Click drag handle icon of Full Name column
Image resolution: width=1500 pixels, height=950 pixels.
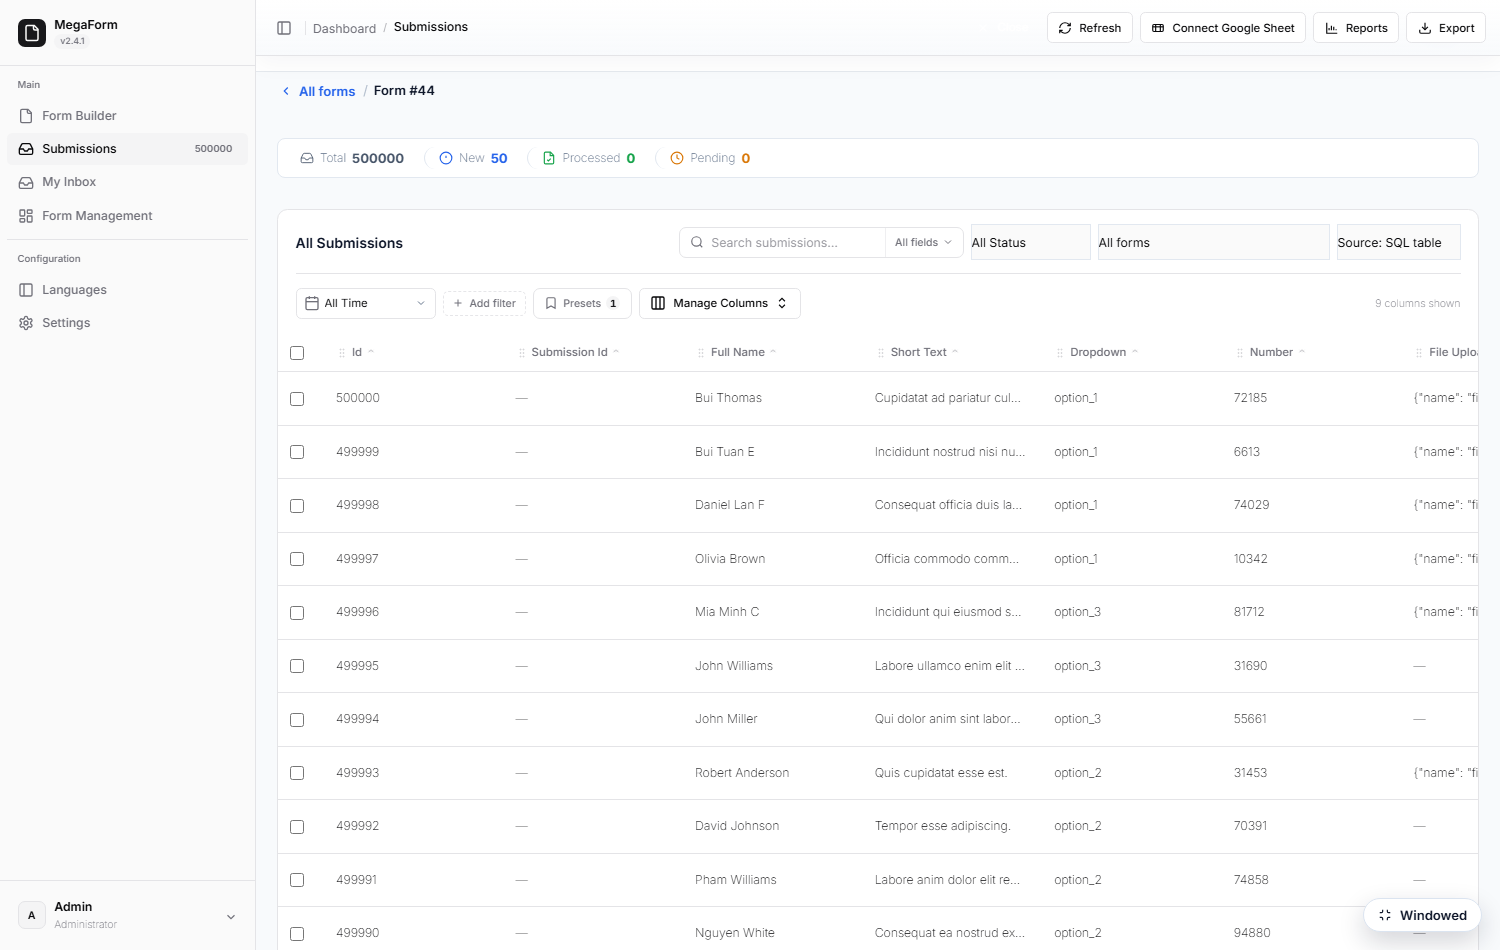701,353
